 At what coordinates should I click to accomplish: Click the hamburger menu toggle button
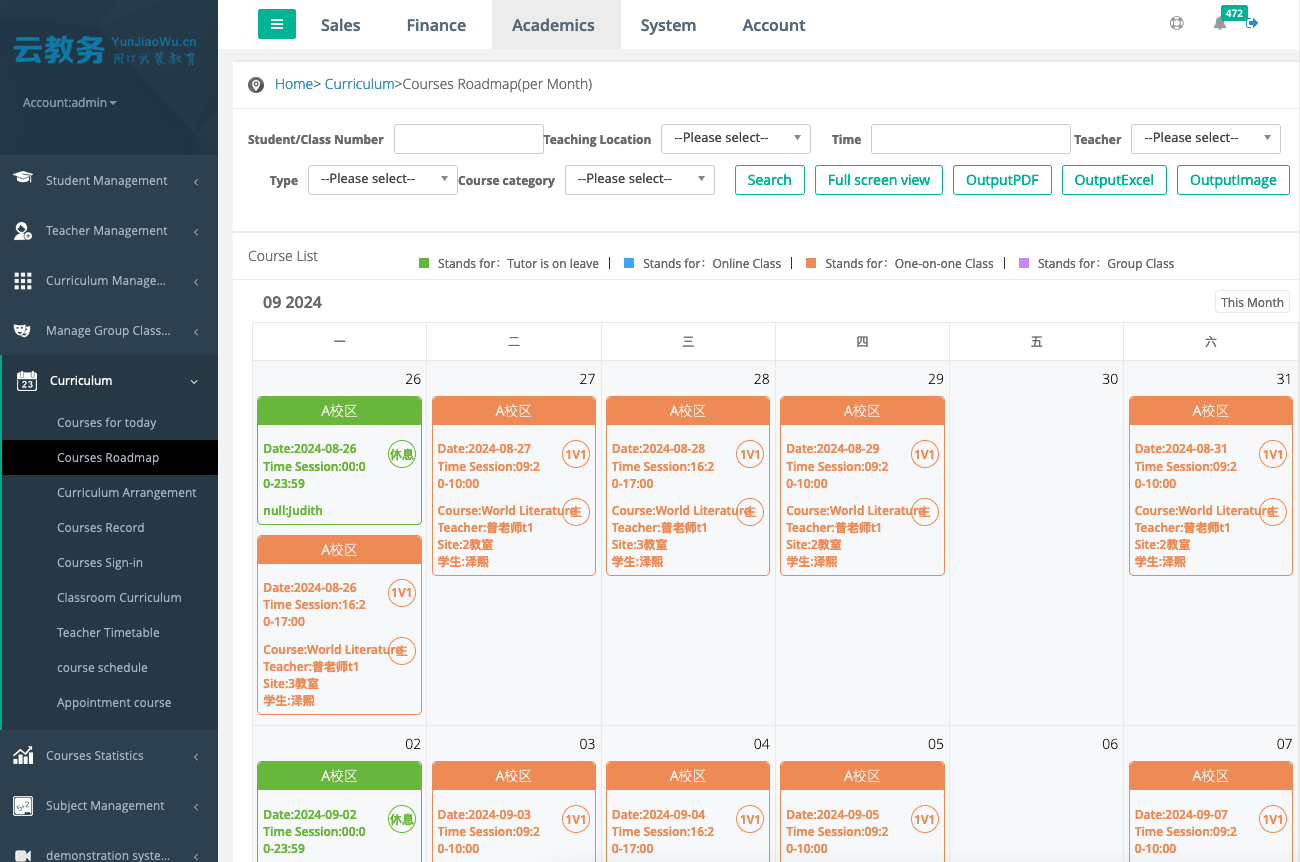click(277, 24)
